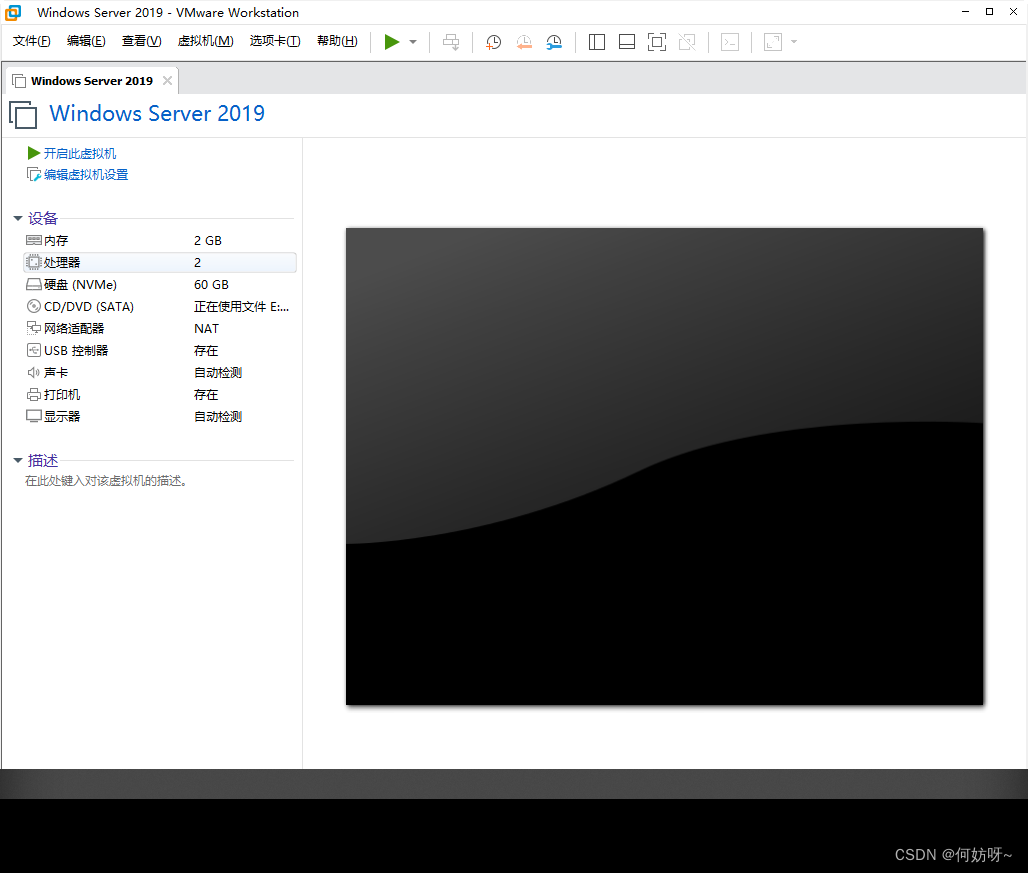Click the memory chip icon beside 内存

pyautogui.click(x=33, y=241)
